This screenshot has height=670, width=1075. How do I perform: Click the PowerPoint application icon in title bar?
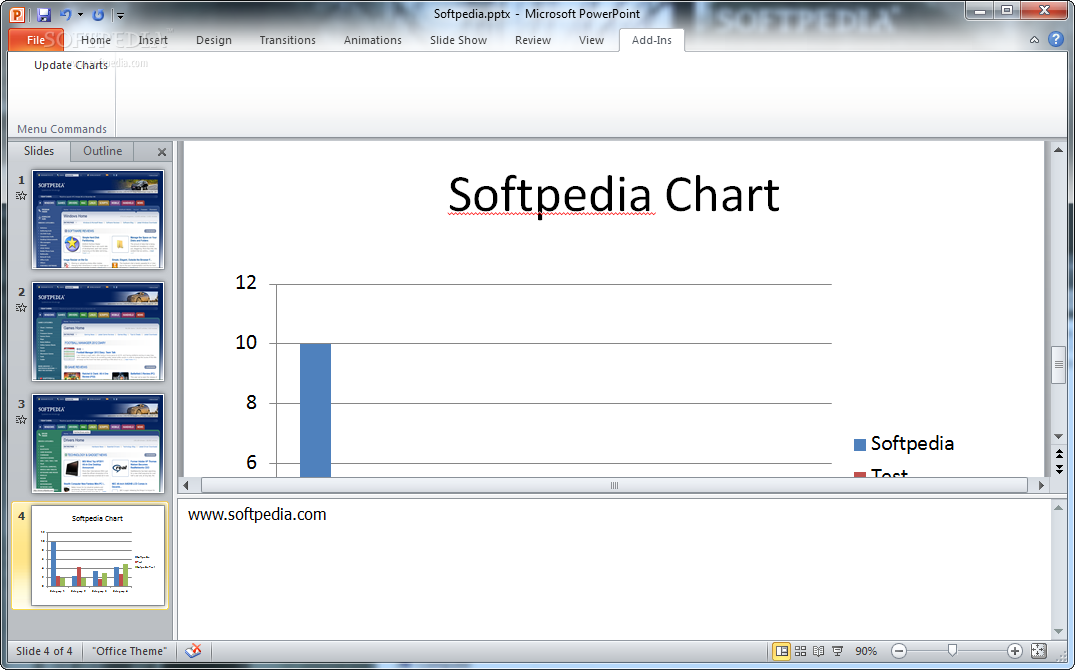[x=16, y=14]
